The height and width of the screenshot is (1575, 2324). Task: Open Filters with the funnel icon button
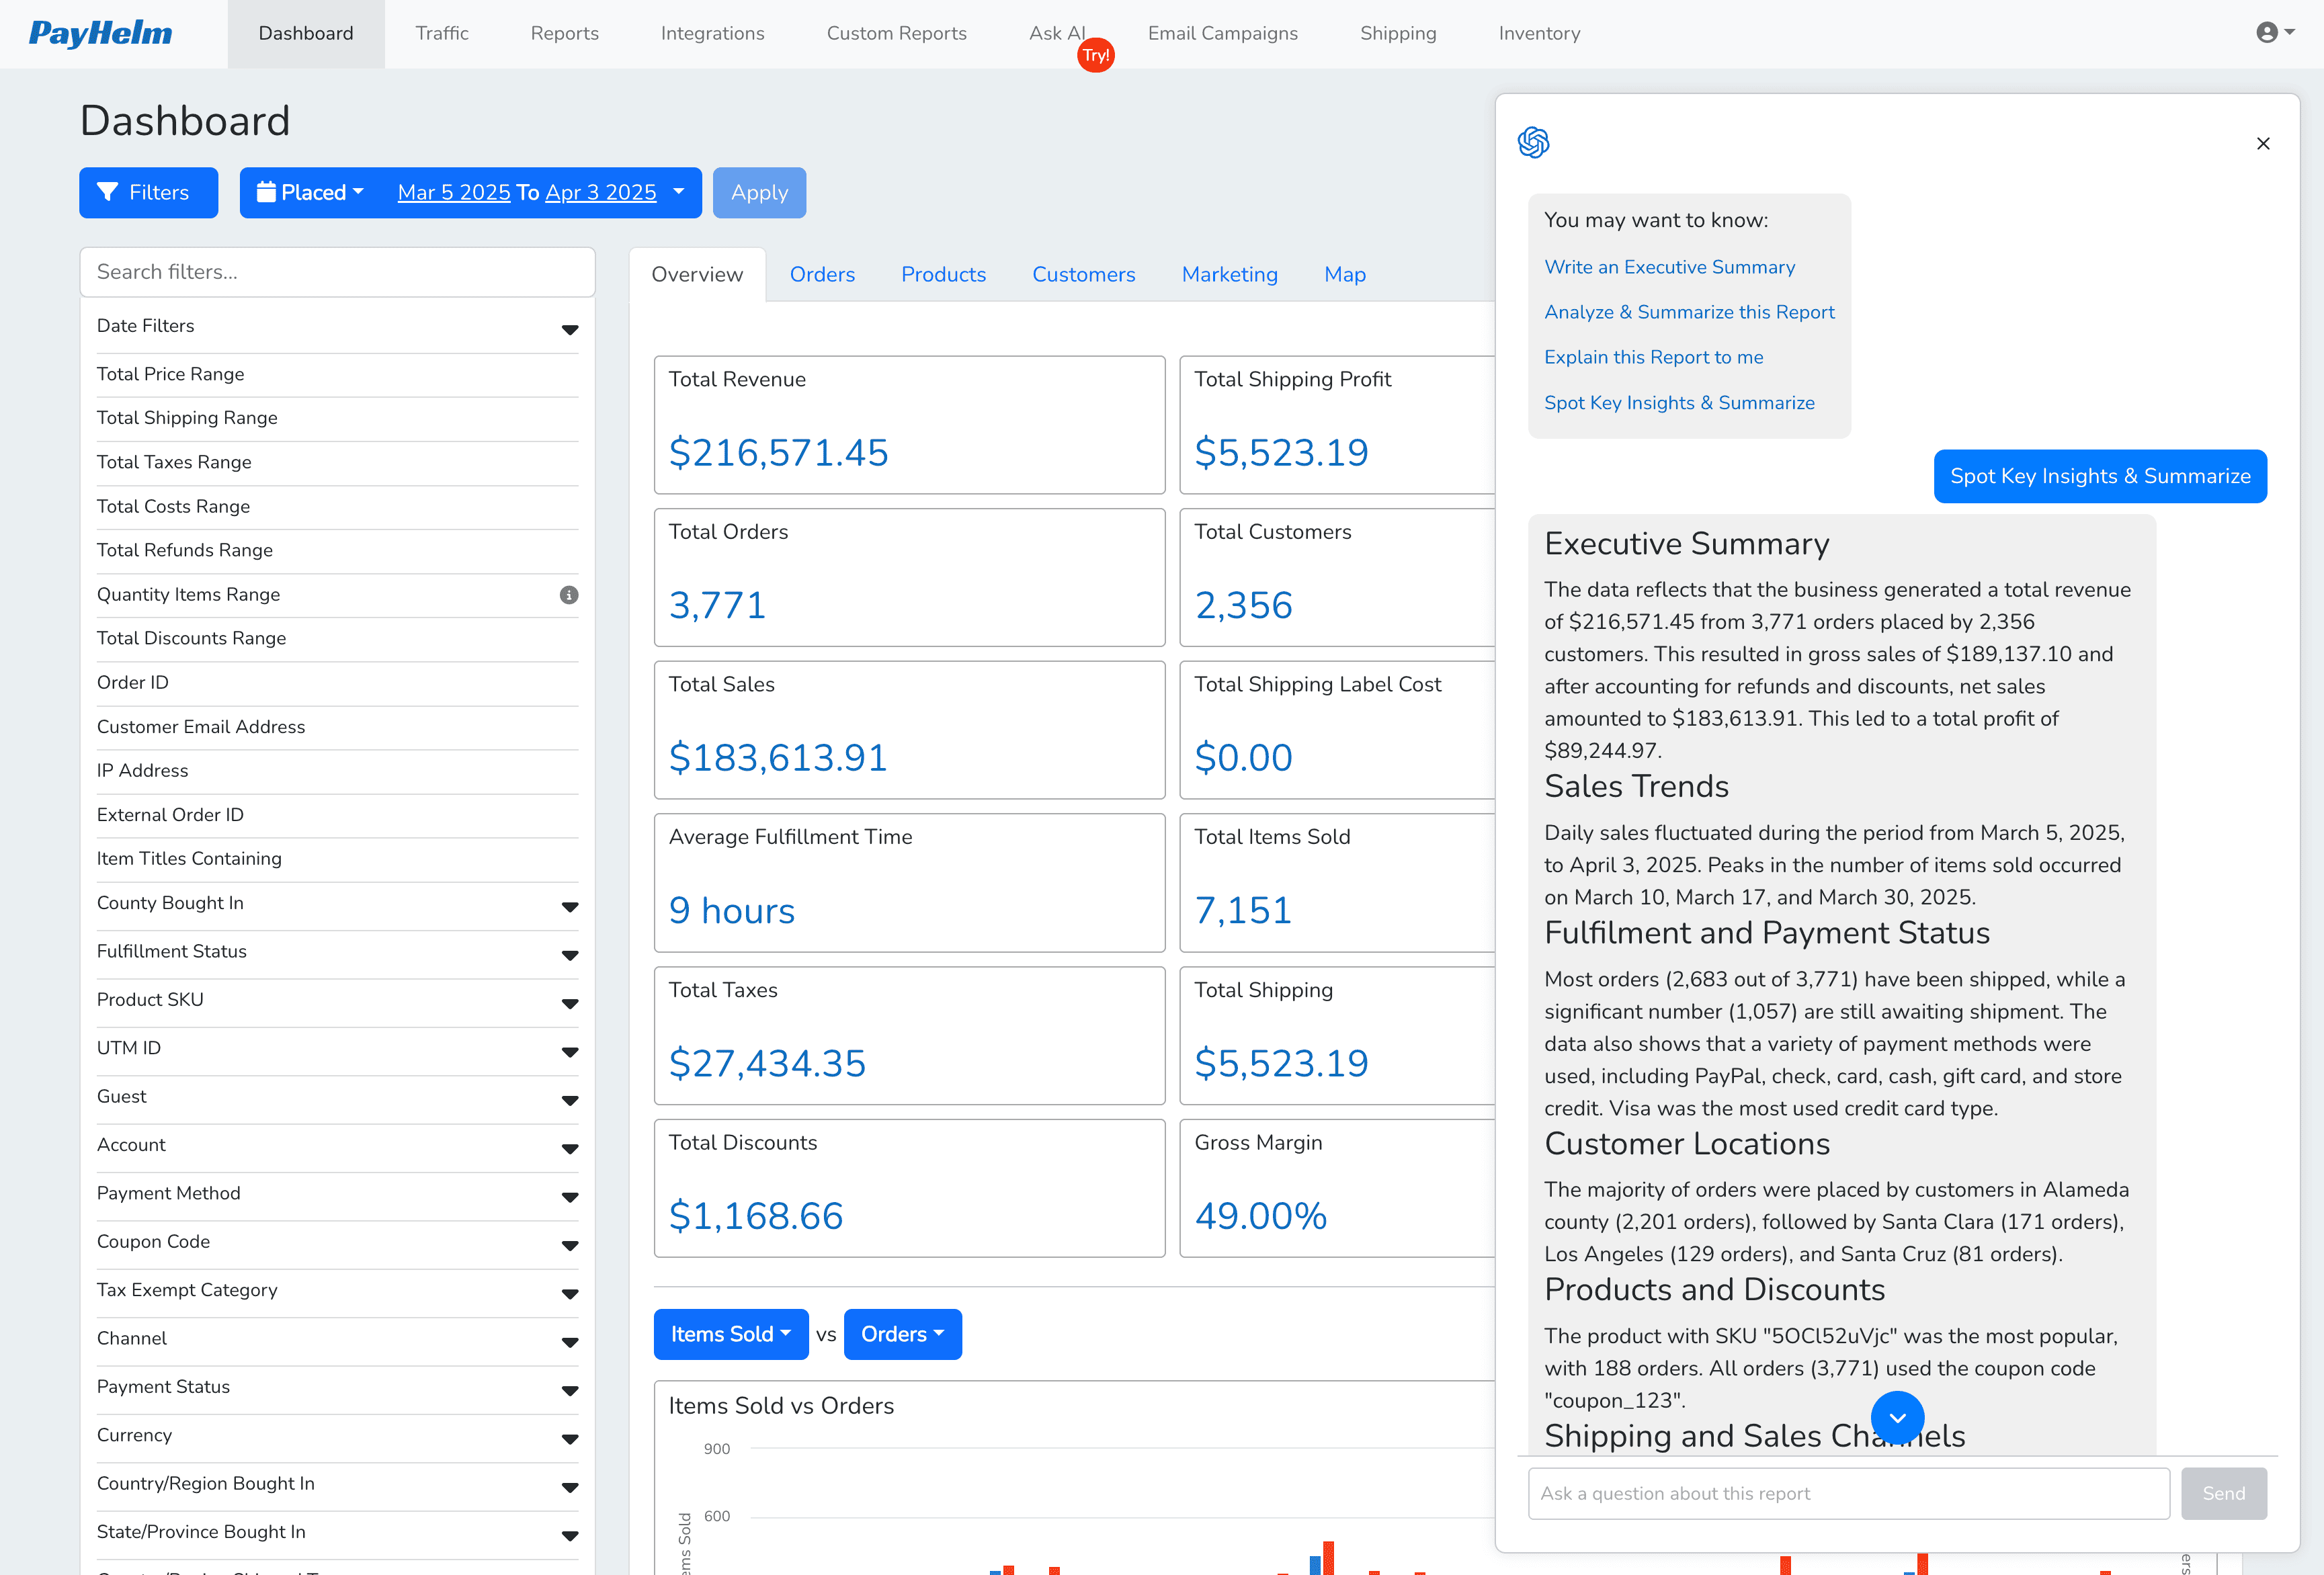point(148,192)
